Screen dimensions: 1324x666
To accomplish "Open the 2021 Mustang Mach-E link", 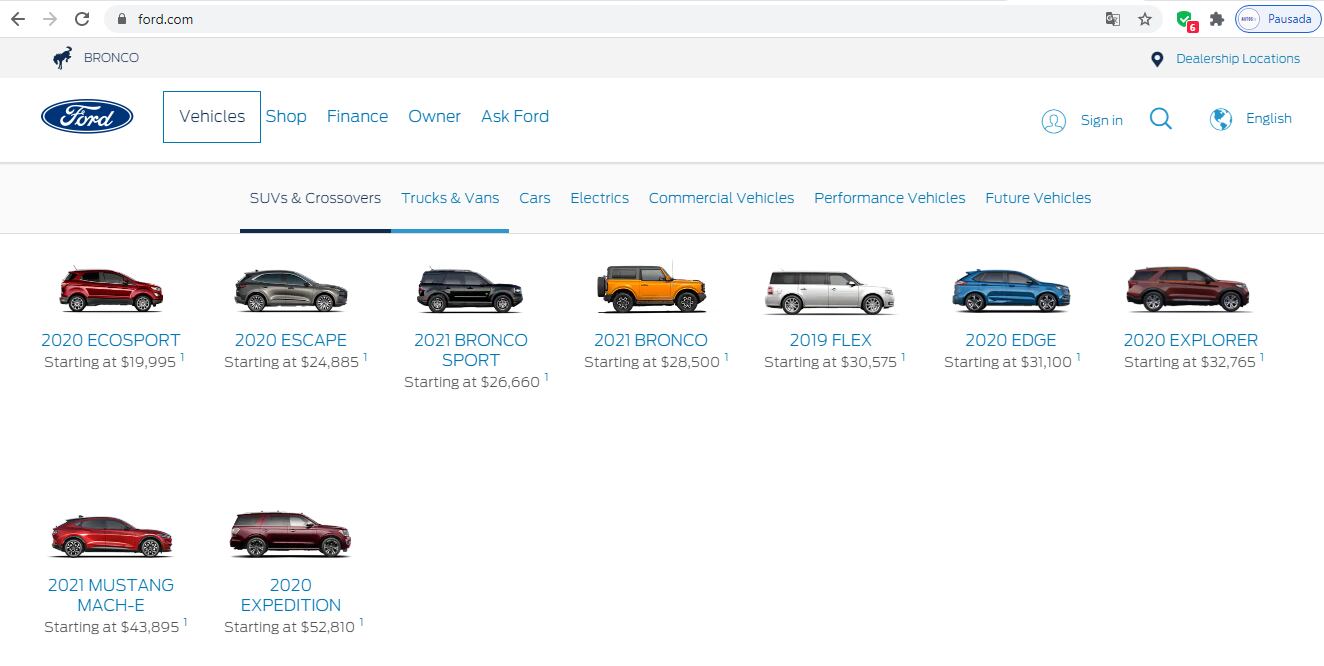I will pos(111,594).
